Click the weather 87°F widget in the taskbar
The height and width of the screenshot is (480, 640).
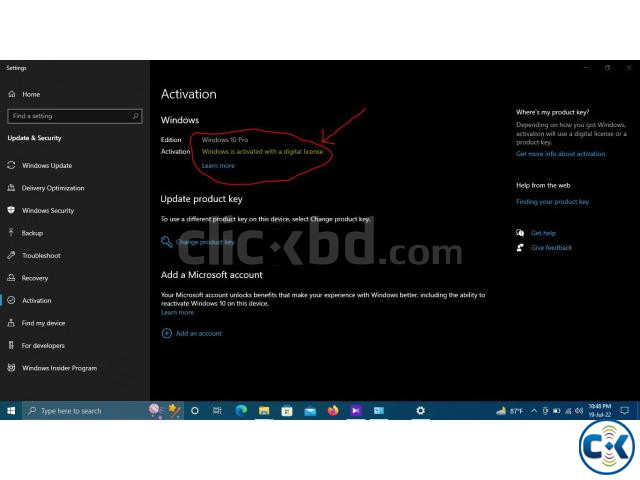509,411
